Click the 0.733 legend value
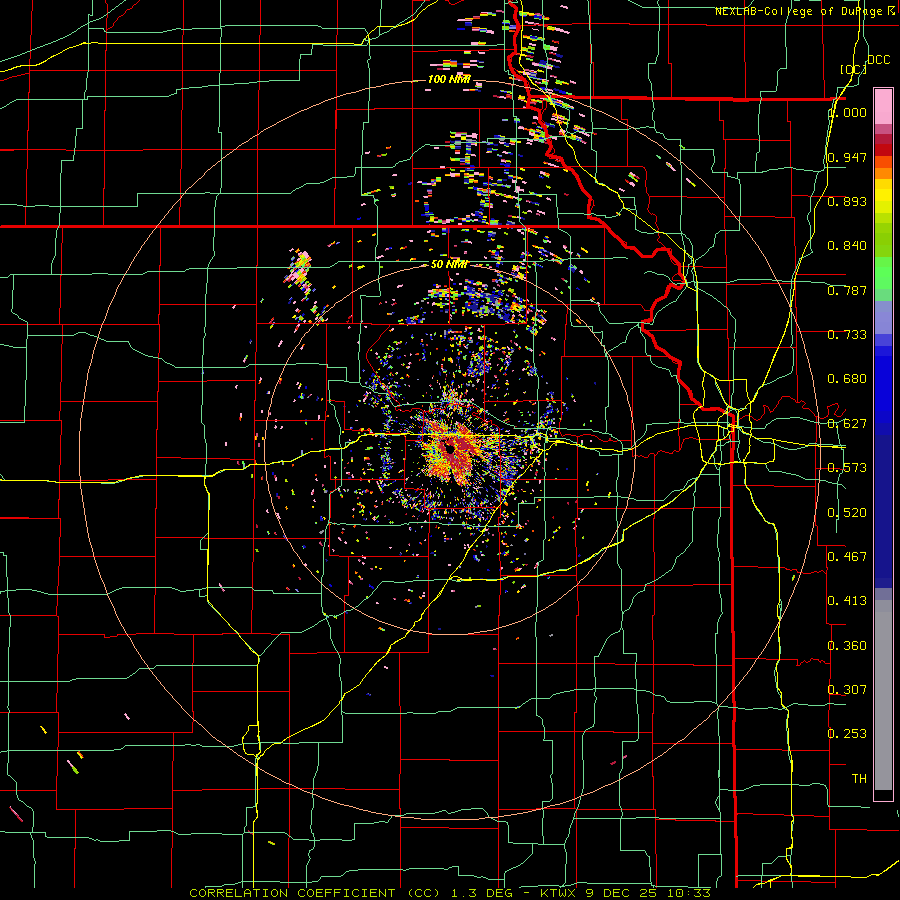Screen dimensions: 900x900 (847, 335)
